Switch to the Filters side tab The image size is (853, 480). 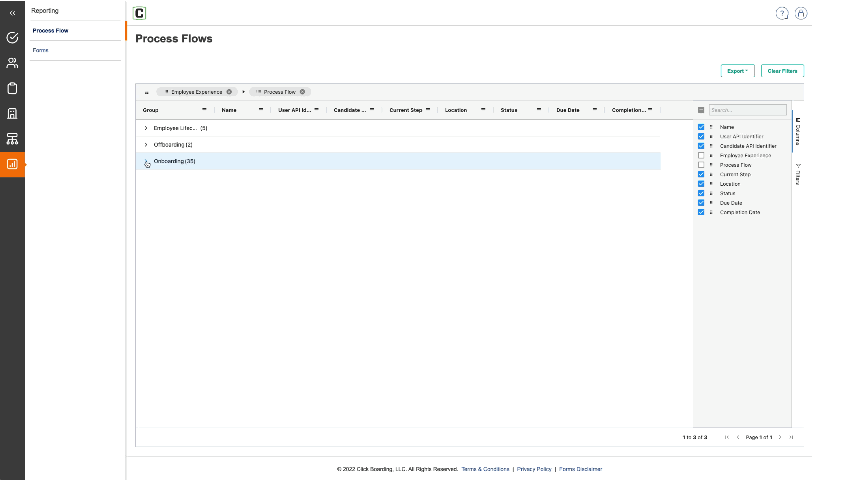[x=798, y=174]
